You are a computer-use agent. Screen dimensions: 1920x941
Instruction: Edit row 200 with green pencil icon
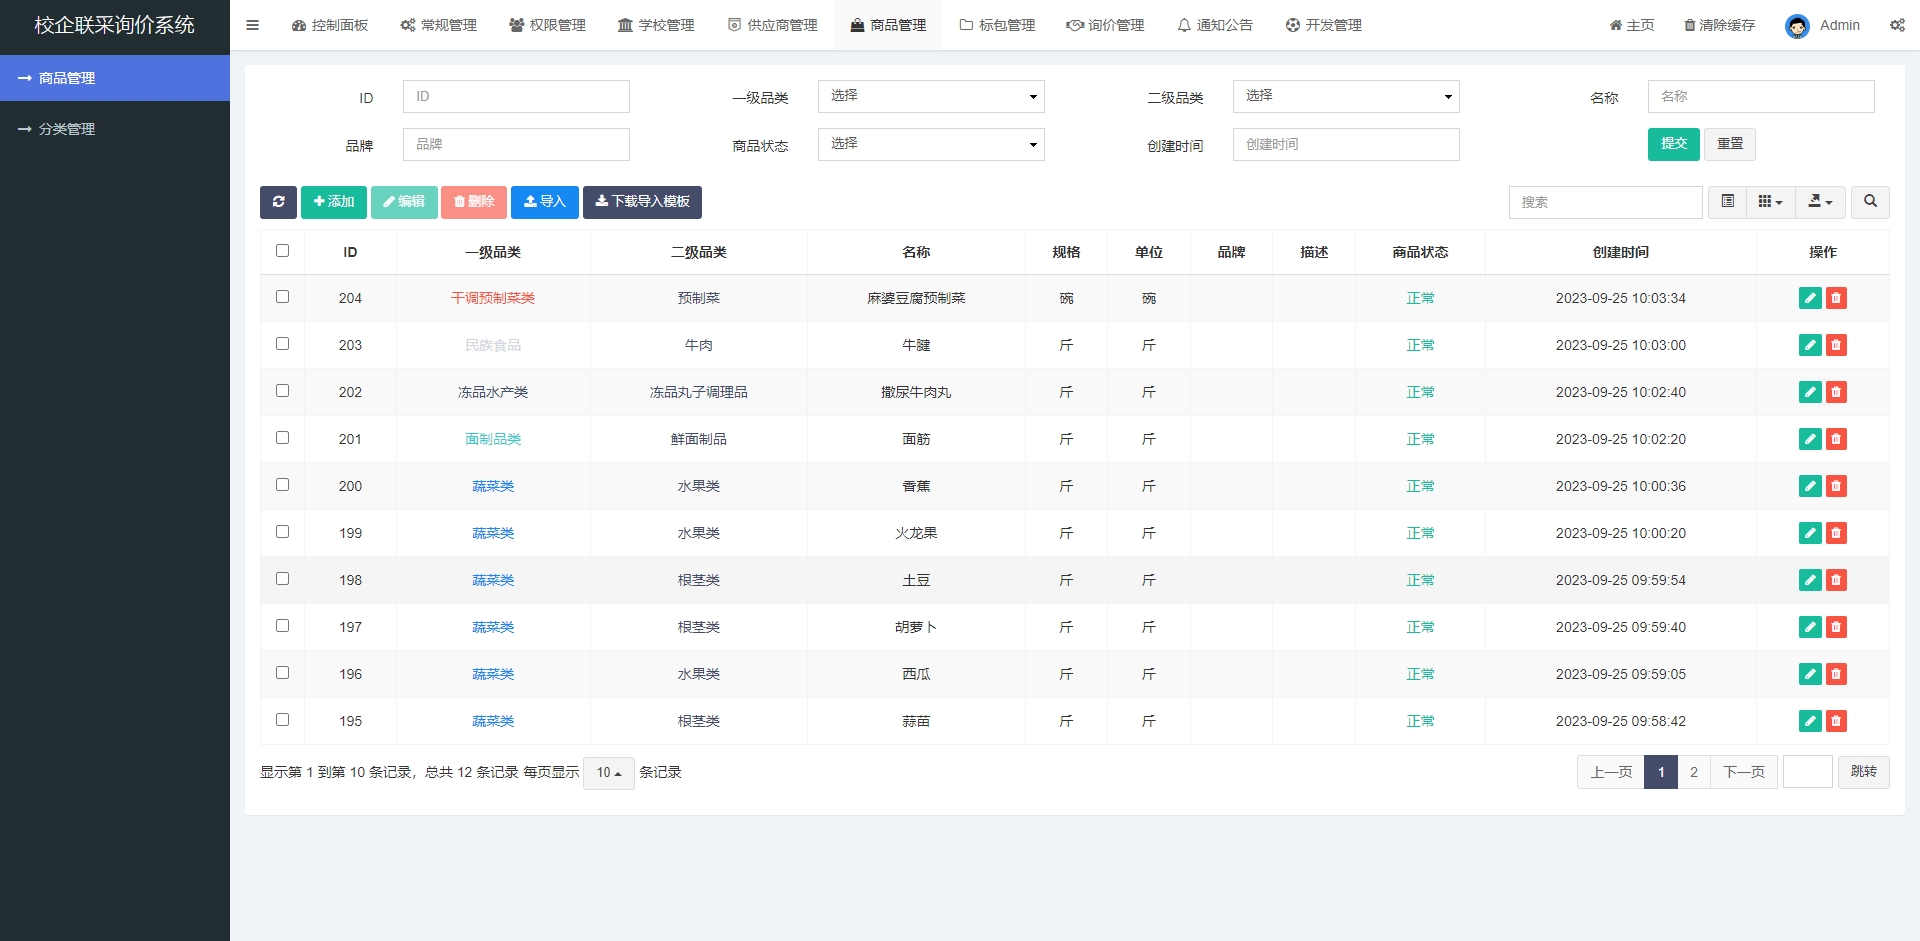click(1810, 486)
